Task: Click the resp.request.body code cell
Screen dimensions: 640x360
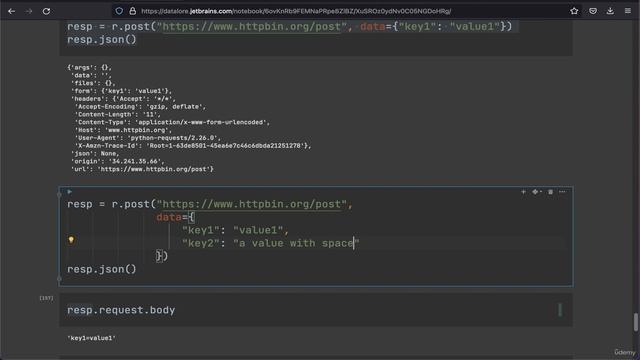Action: tap(316, 310)
